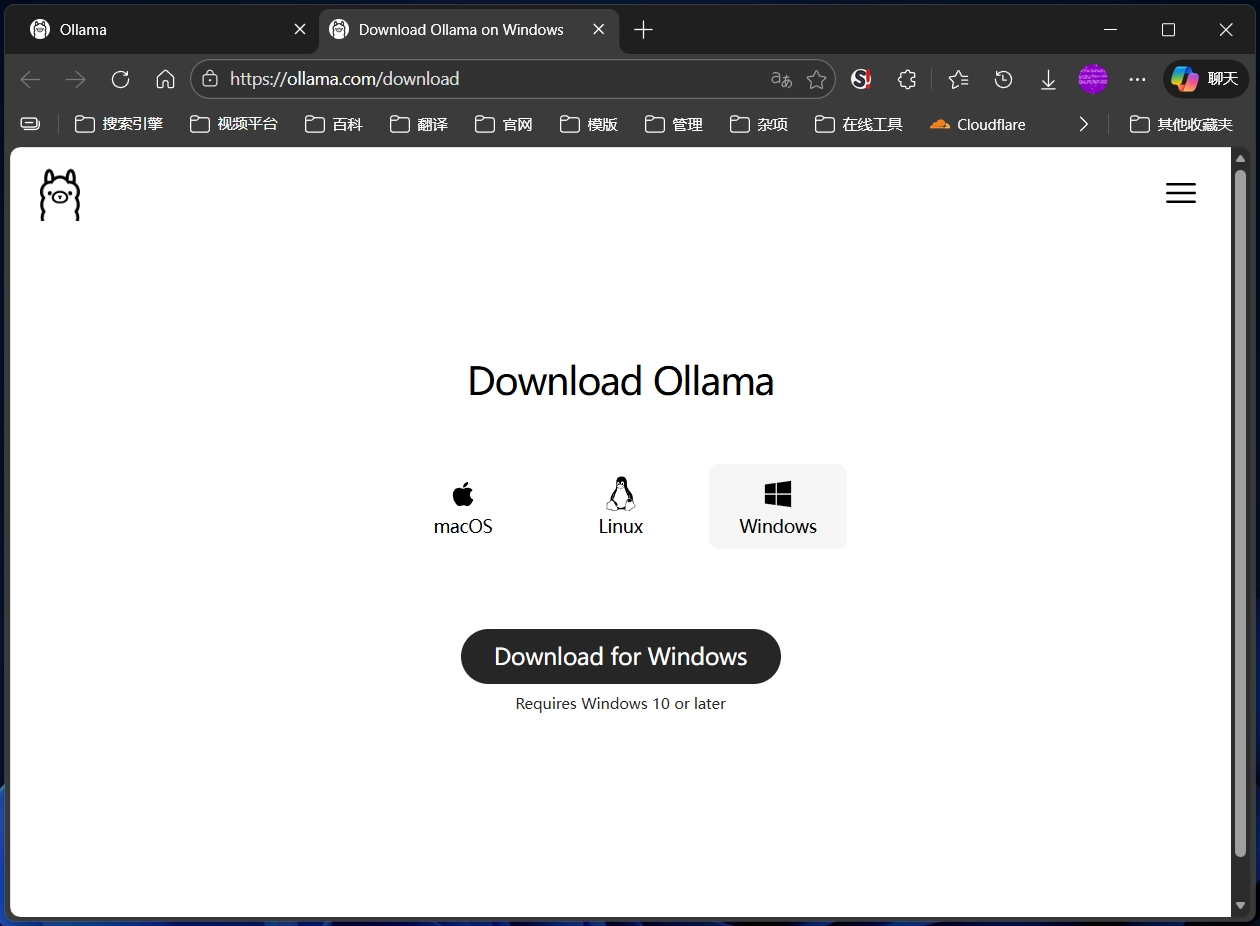1260x926 pixels.
Task: Minimize the browser window
Action: click(x=1110, y=30)
